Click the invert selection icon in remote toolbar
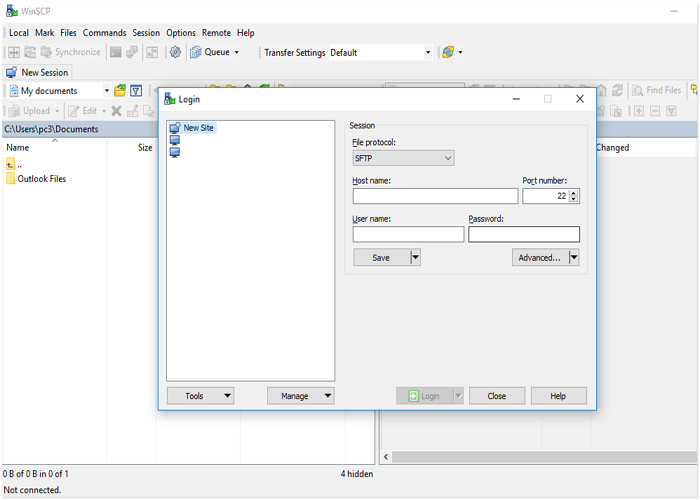700x500 pixels. coord(671,111)
